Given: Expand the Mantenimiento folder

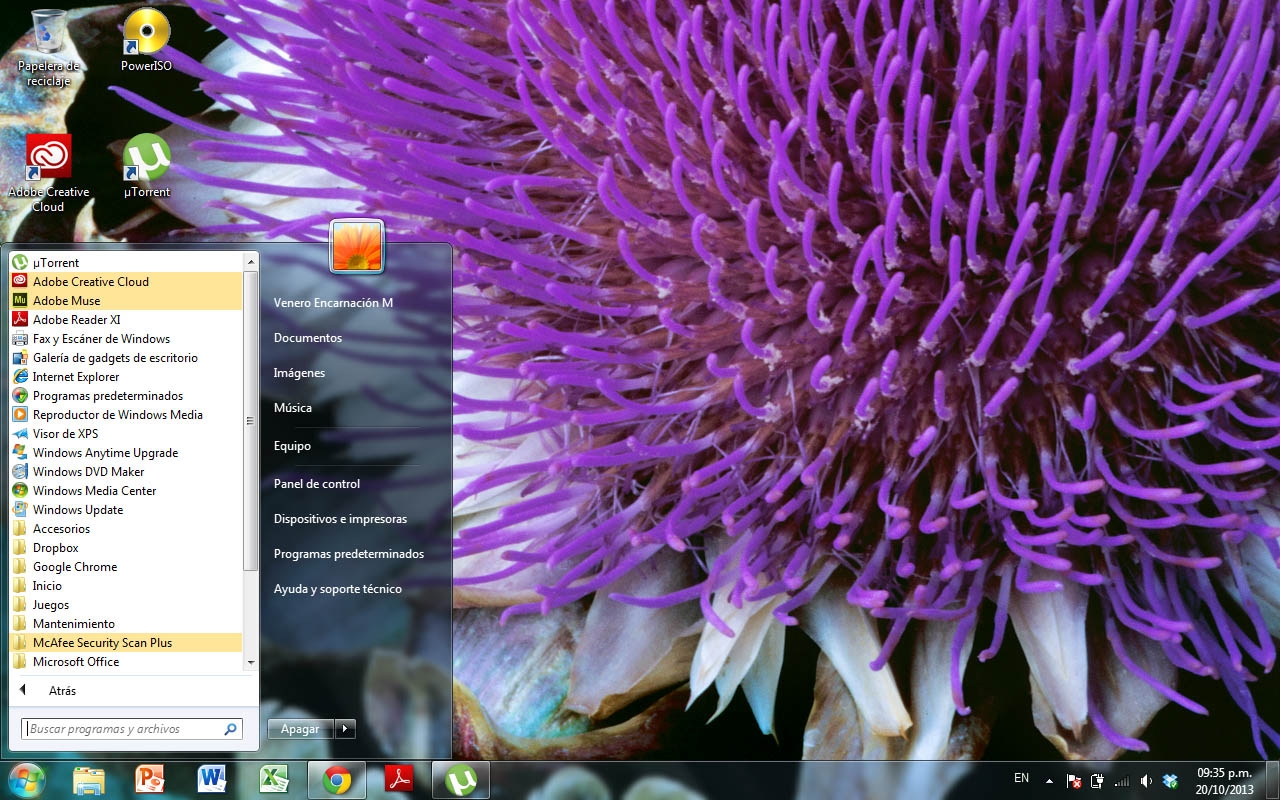Looking at the screenshot, I should click(x=126, y=623).
